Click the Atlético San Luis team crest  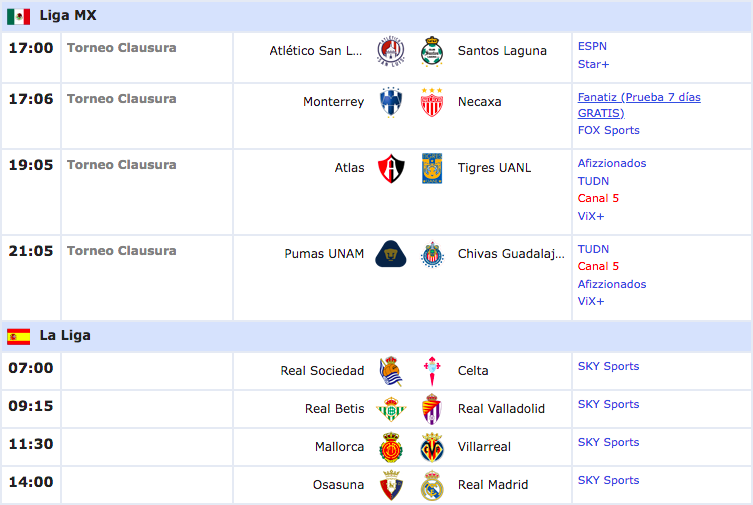391,51
